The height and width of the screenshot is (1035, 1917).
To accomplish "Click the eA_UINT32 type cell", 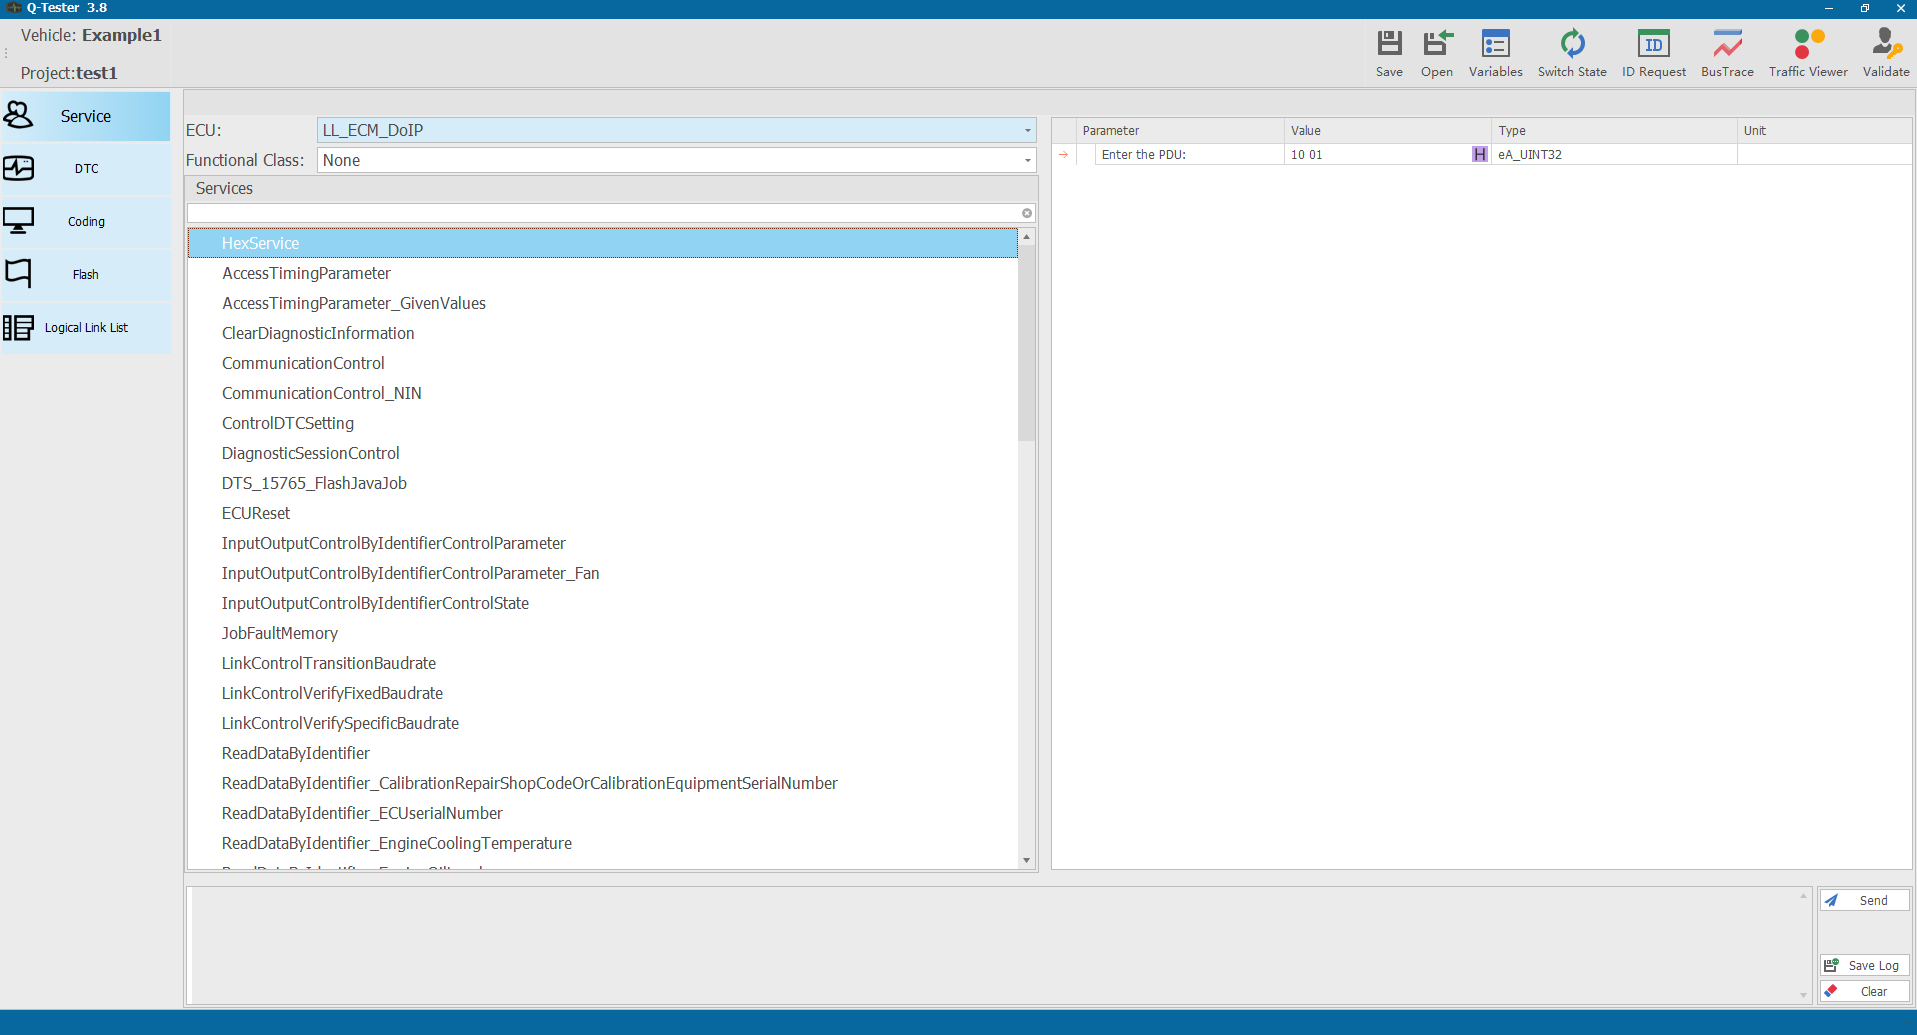I will pyautogui.click(x=1614, y=154).
